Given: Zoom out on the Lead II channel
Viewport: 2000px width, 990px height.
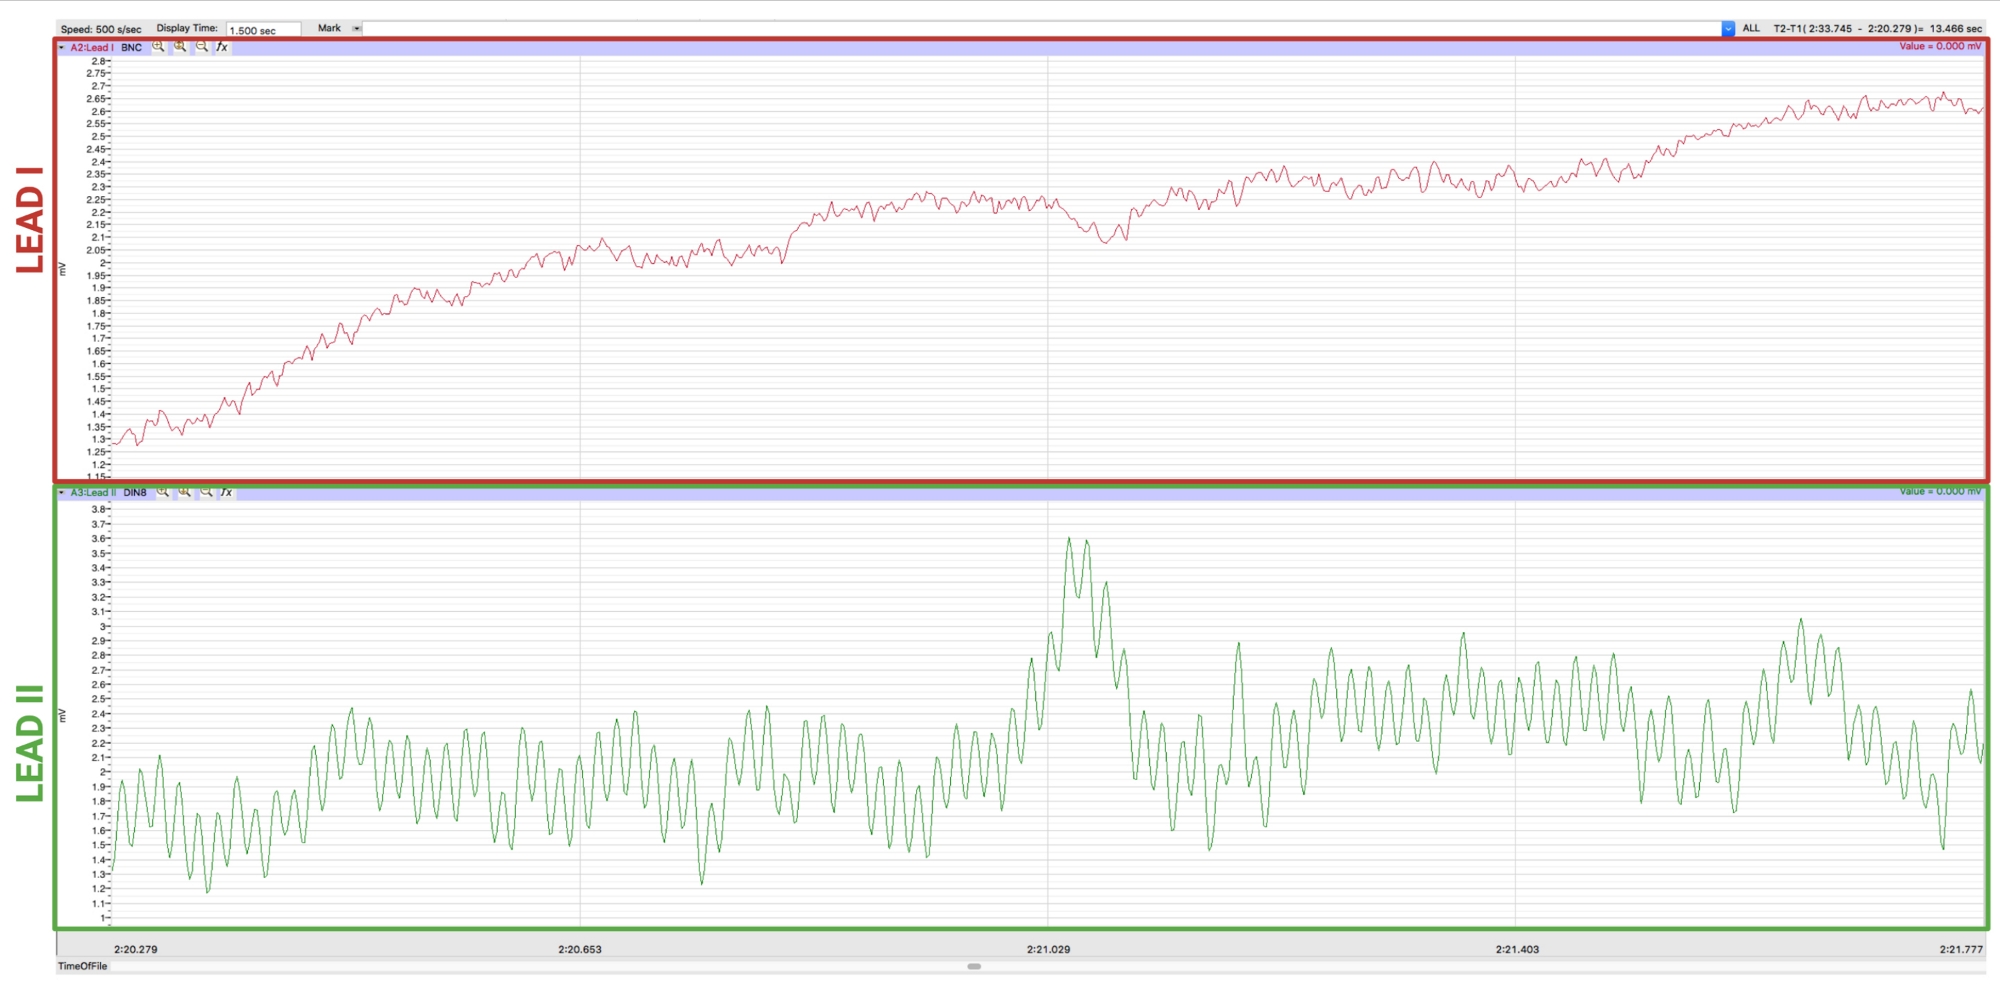Looking at the screenshot, I should click(206, 492).
